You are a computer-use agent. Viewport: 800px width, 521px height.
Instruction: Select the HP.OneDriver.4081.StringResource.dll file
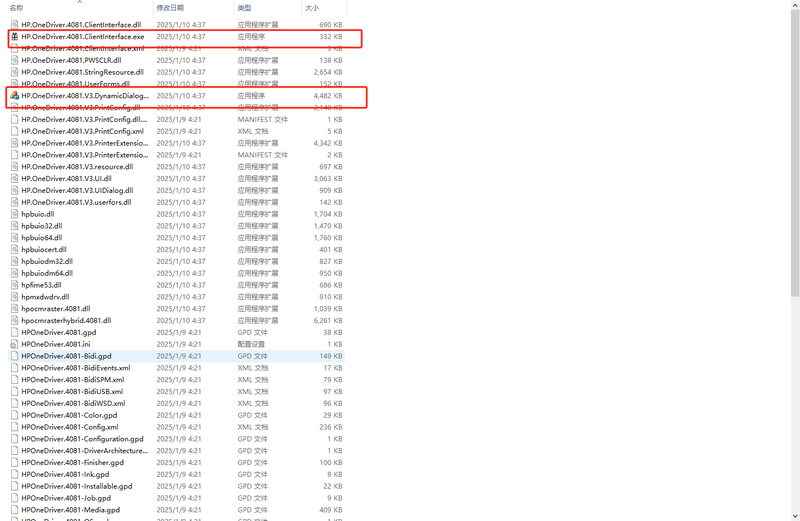pyautogui.click(x=82, y=72)
